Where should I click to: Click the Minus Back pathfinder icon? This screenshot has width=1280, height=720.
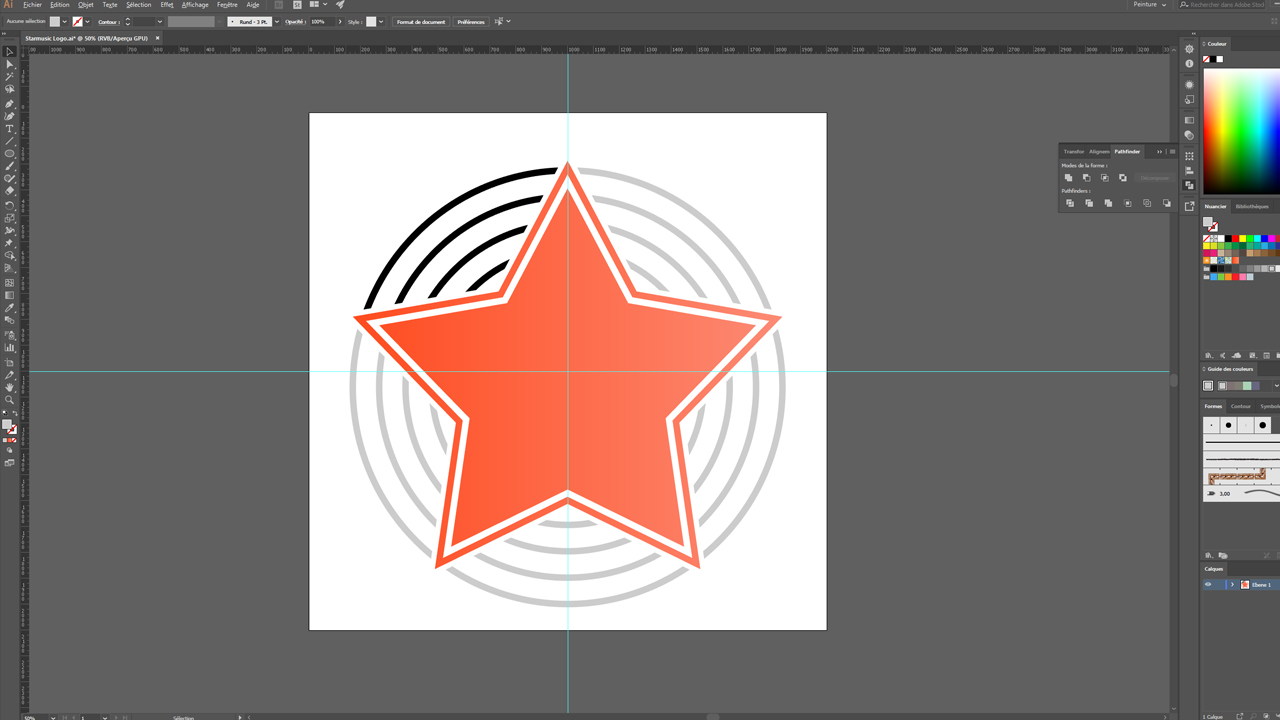(x=1166, y=203)
